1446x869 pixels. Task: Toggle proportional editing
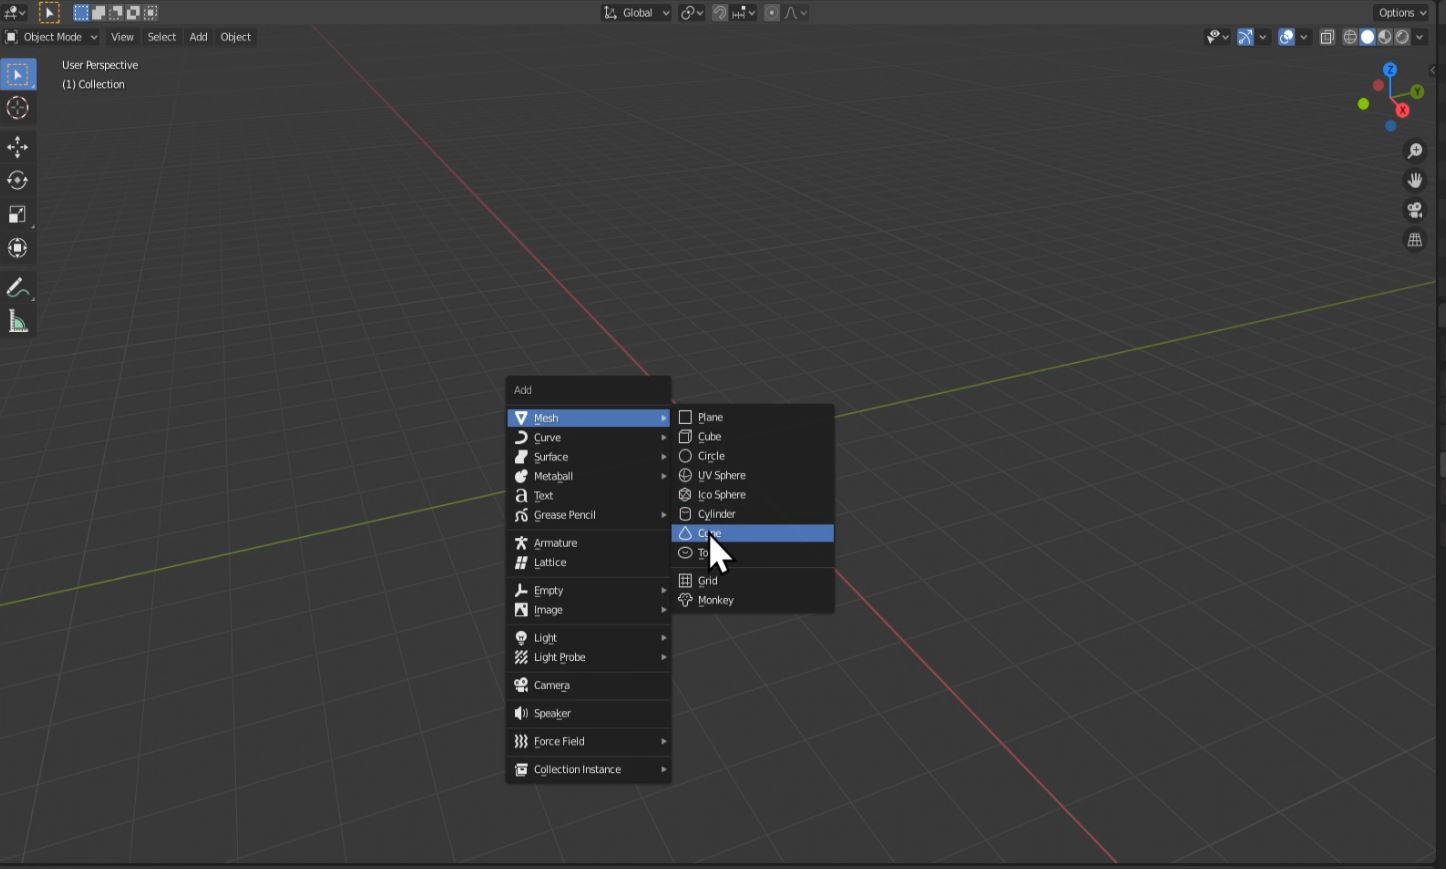click(772, 13)
